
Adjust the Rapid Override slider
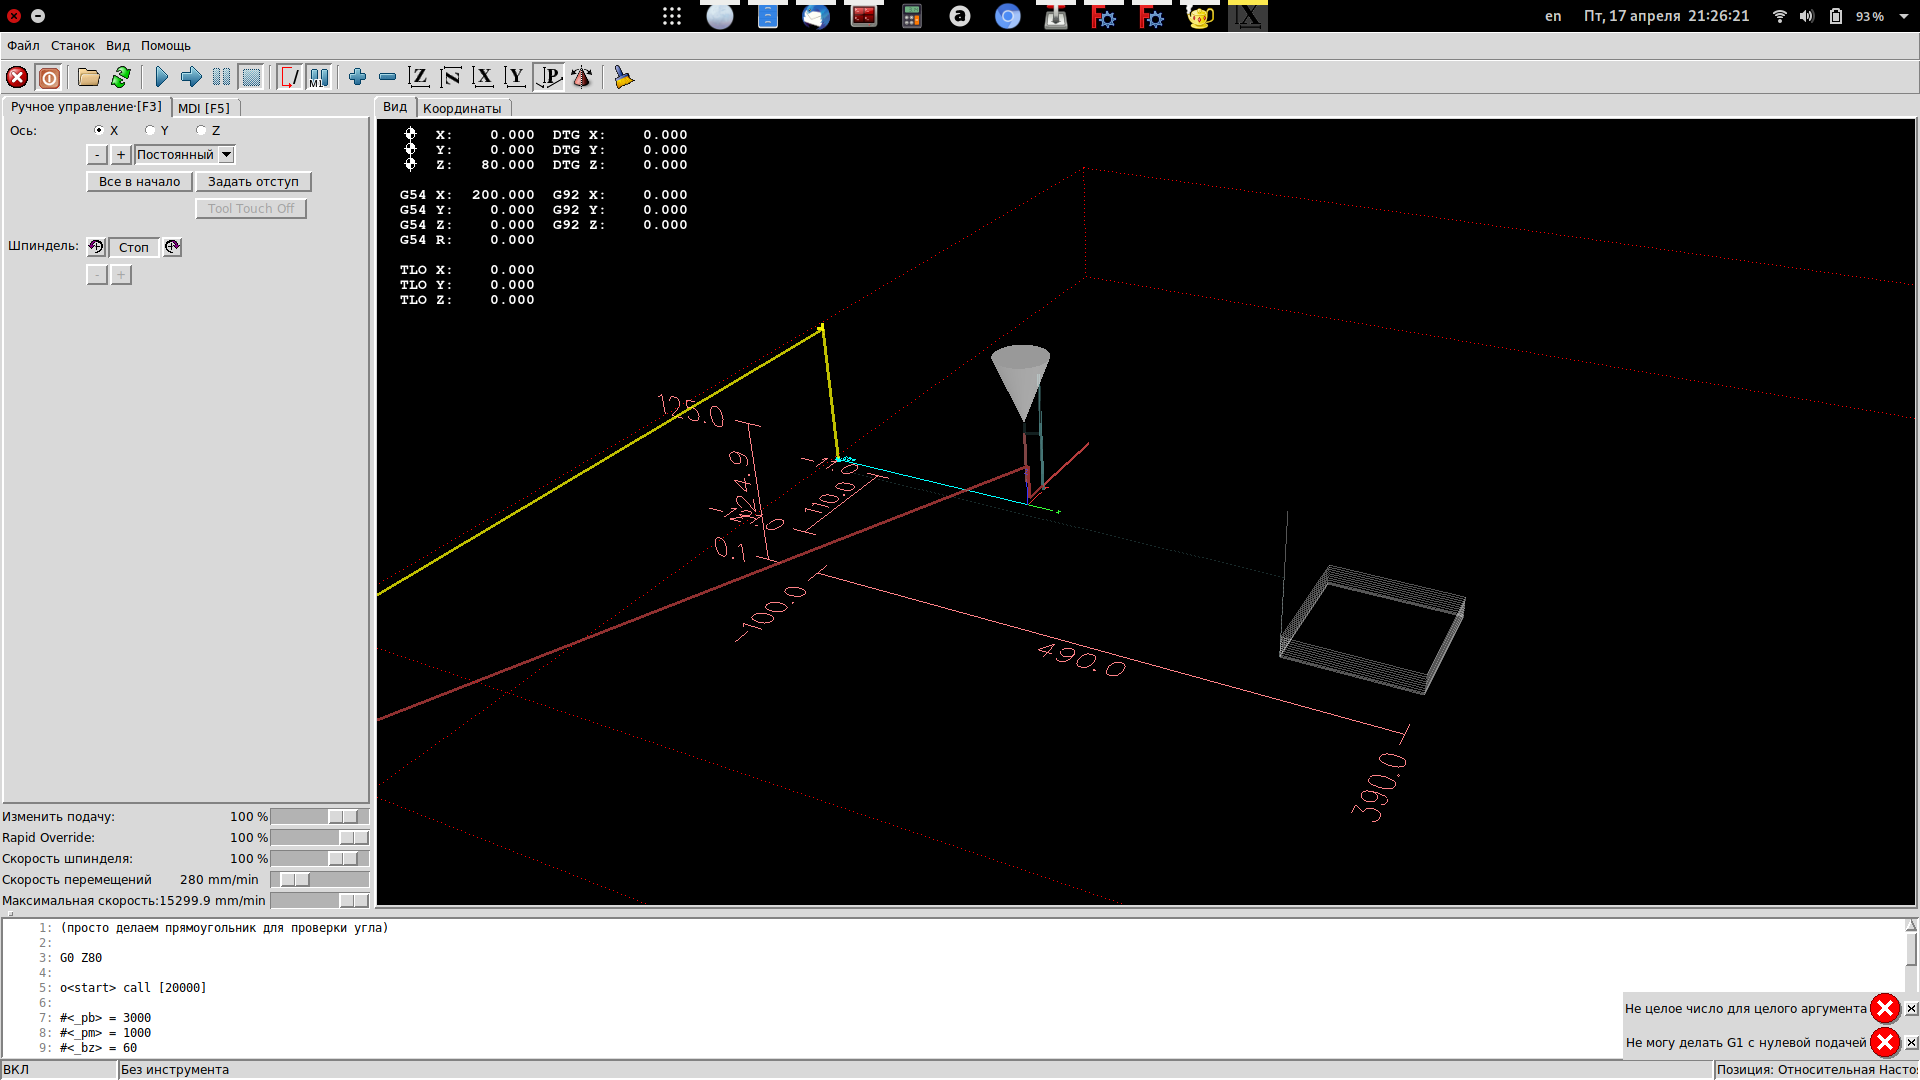coord(352,838)
